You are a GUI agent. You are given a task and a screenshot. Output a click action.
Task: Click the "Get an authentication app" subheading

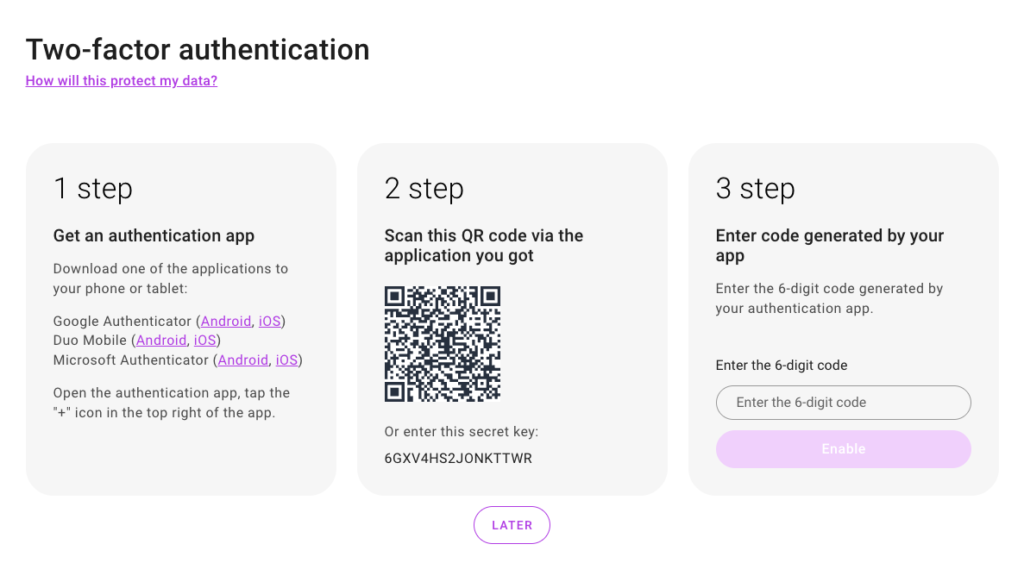click(154, 236)
